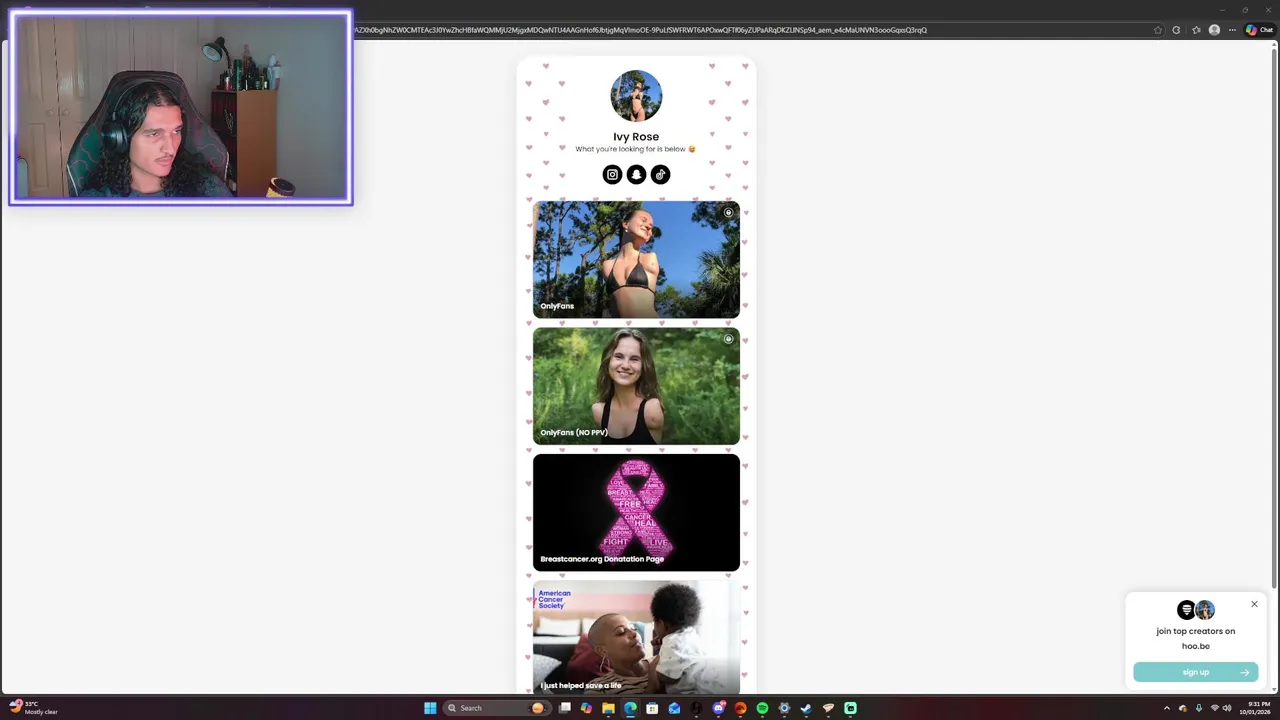
Task: Expand the hidden system tray icons chevron
Action: click(x=1166, y=708)
